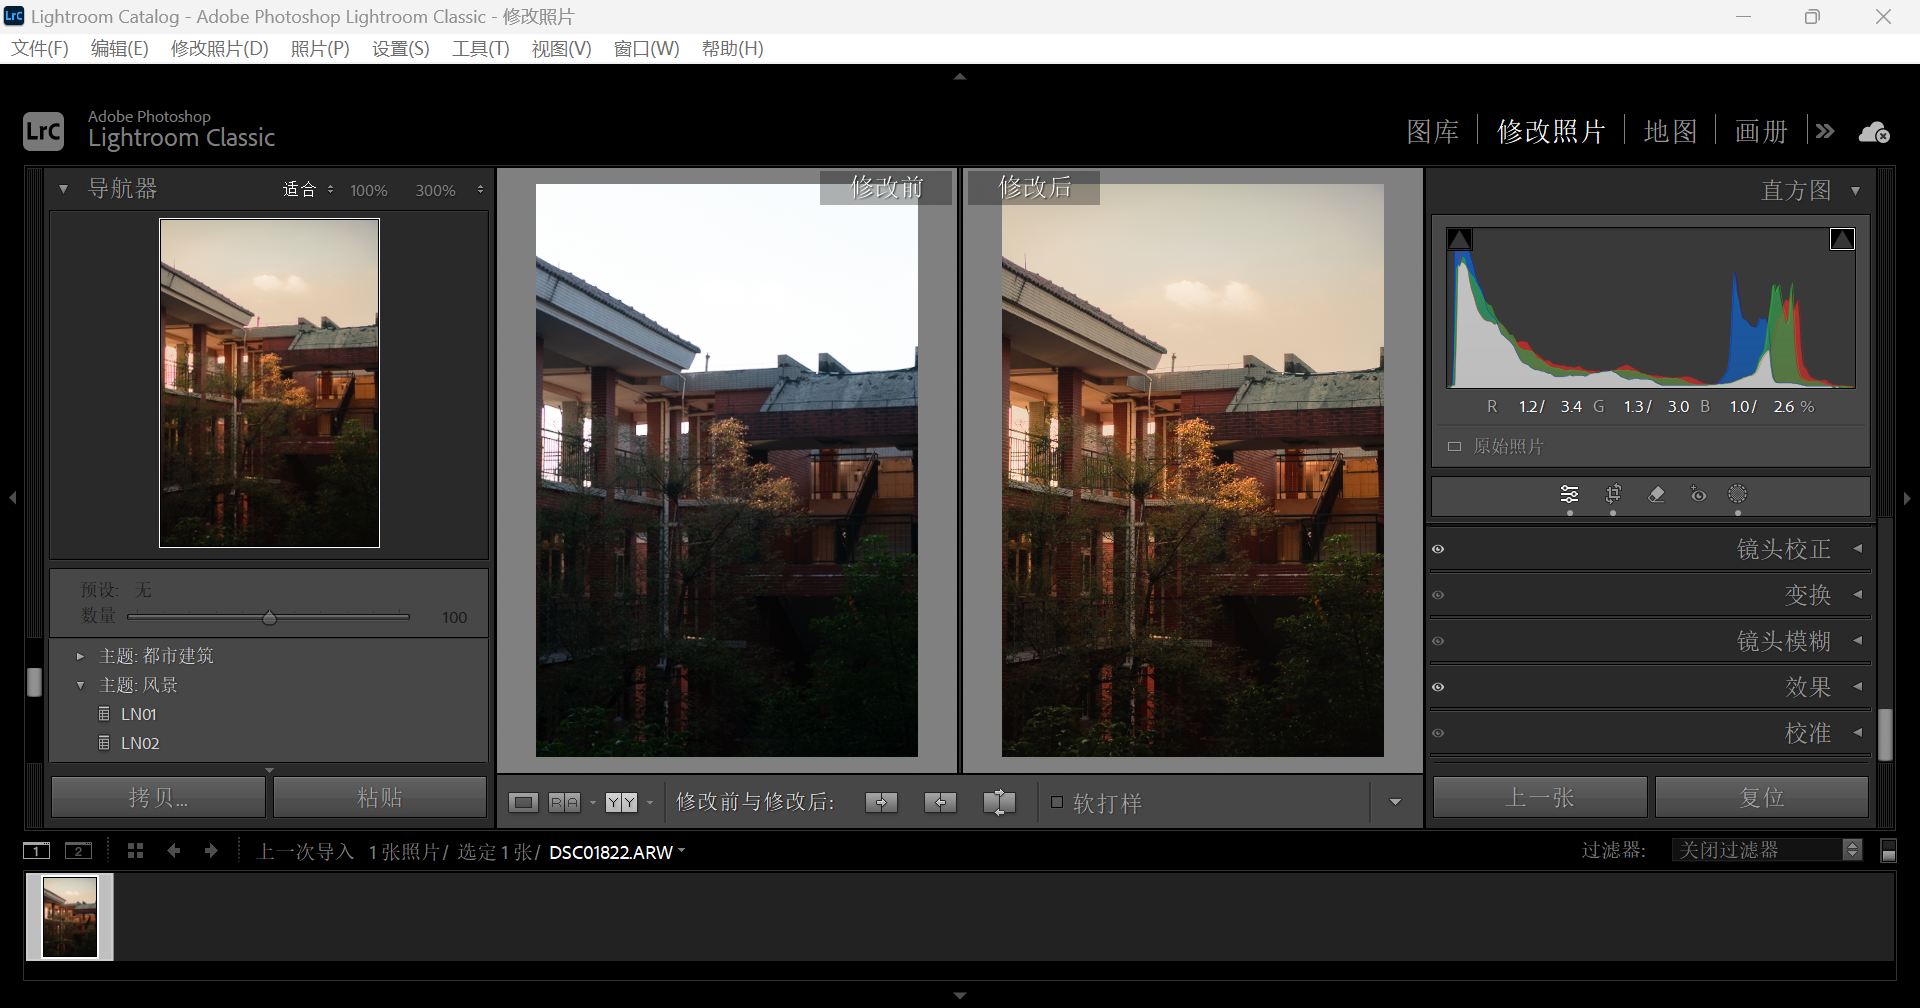Screen dimensions: 1920x1008
Task: Switch to the 图库 module
Action: (x=1432, y=132)
